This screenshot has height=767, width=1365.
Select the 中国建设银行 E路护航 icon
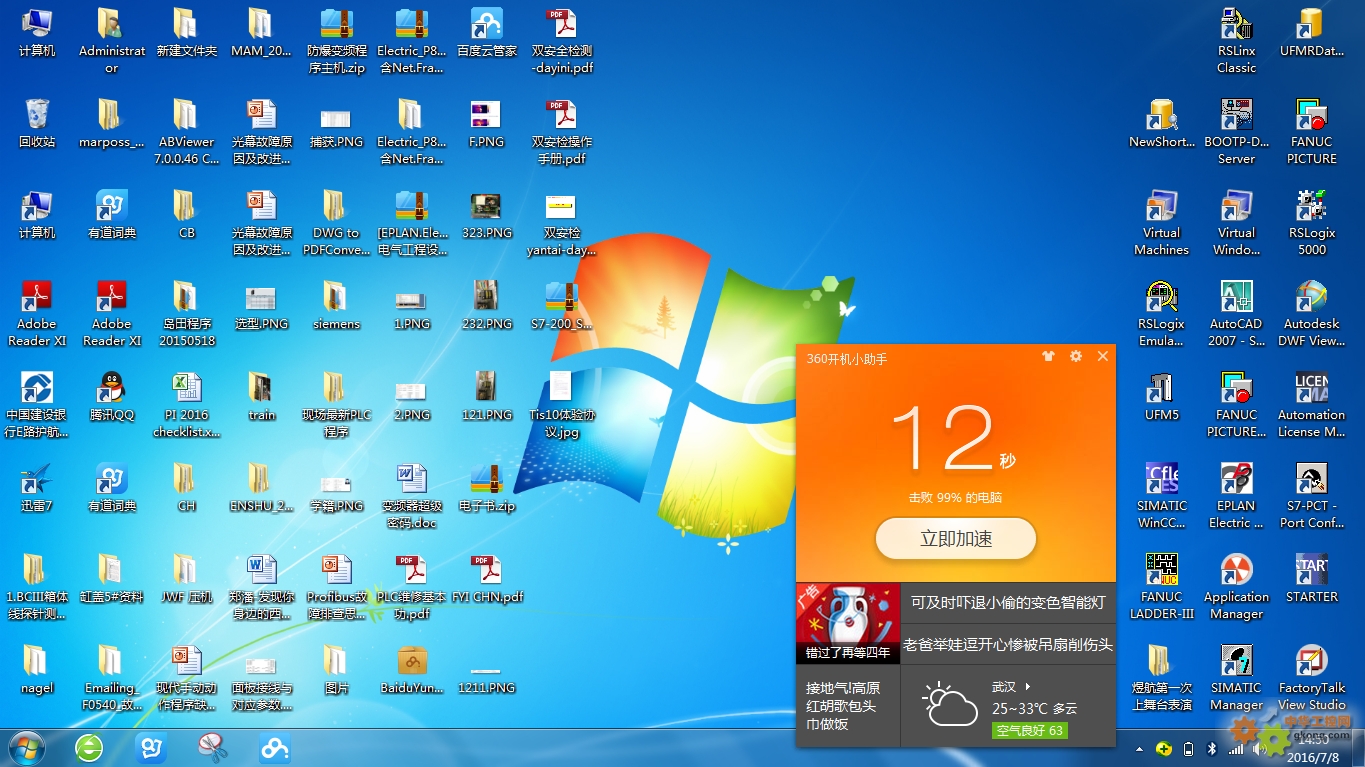click(37, 405)
